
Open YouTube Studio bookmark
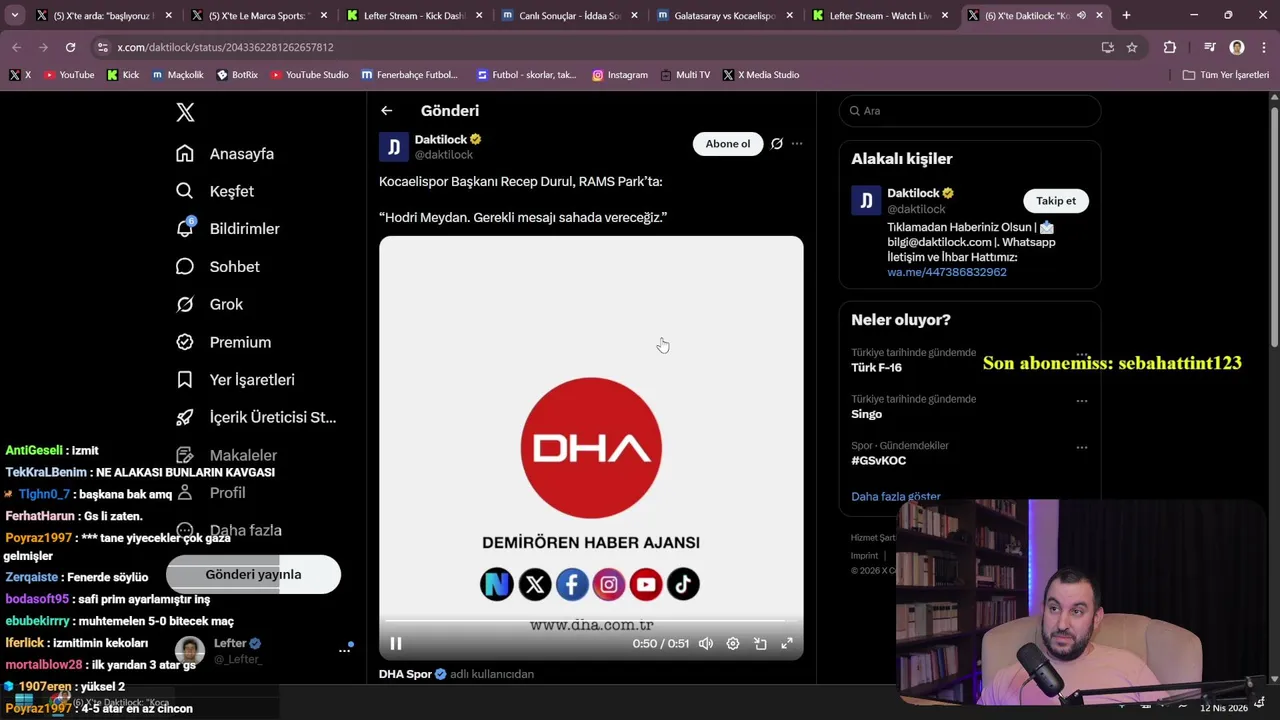(x=309, y=75)
